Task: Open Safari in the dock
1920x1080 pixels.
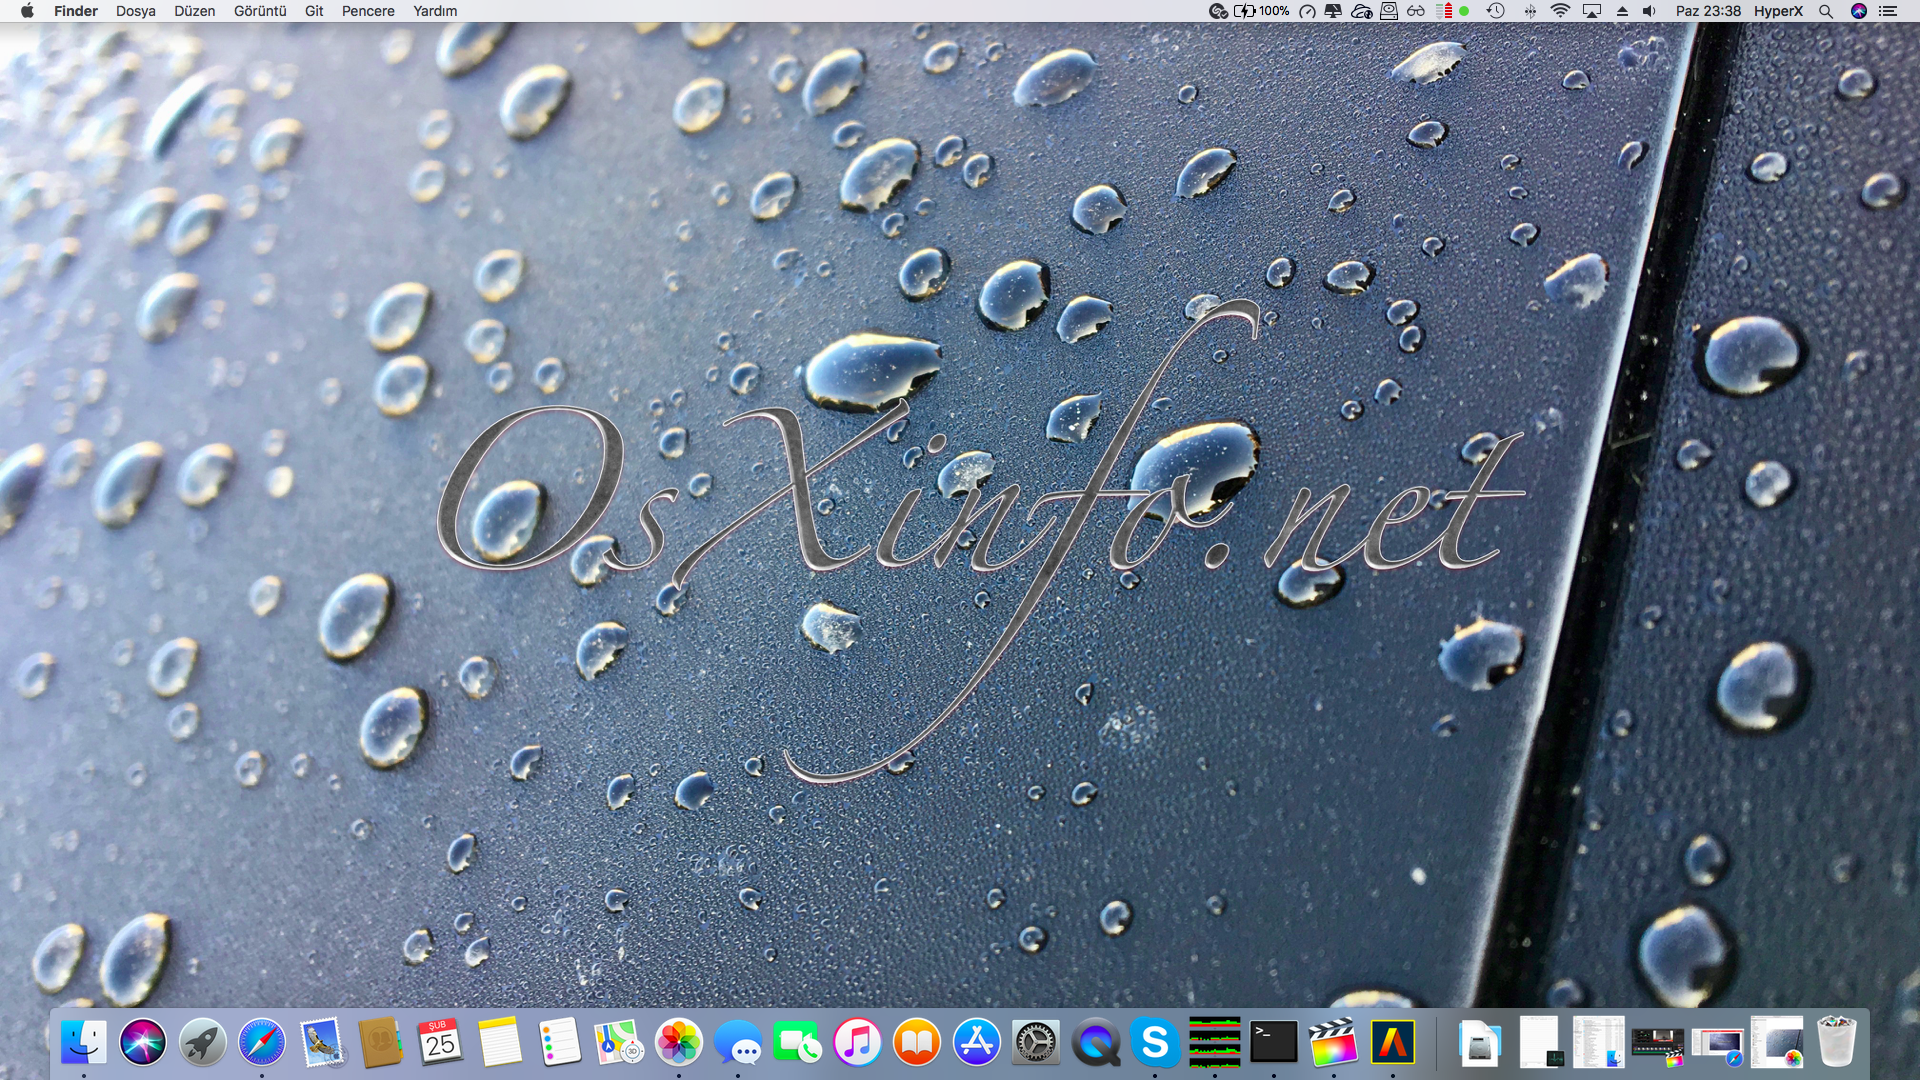Action: pyautogui.click(x=262, y=1043)
